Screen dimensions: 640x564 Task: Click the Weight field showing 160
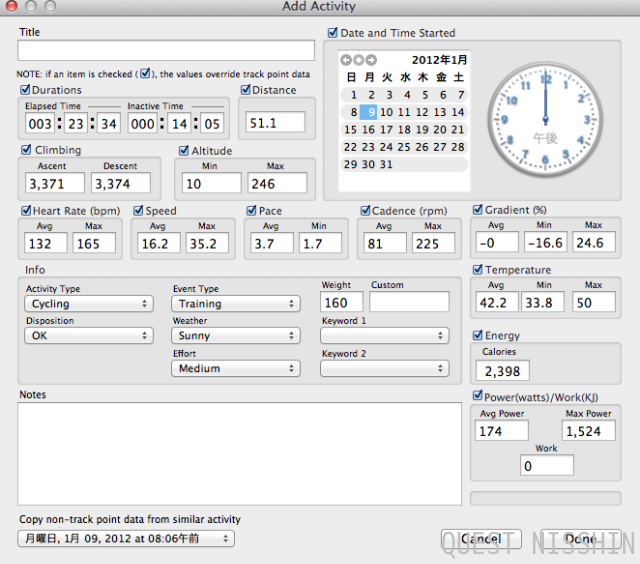click(x=342, y=302)
